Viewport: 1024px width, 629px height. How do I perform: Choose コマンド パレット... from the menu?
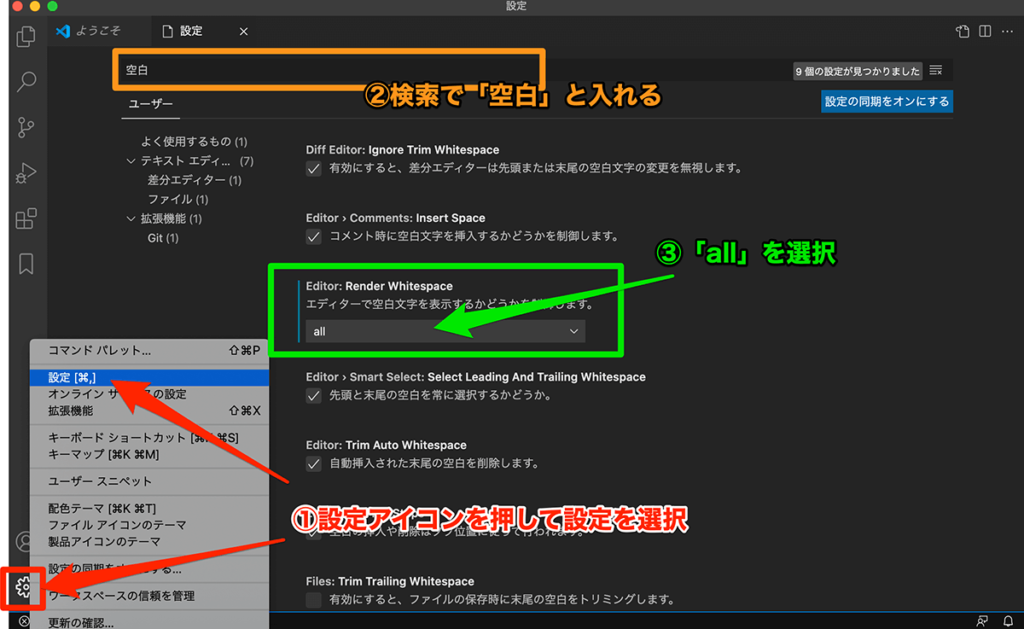(149, 351)
